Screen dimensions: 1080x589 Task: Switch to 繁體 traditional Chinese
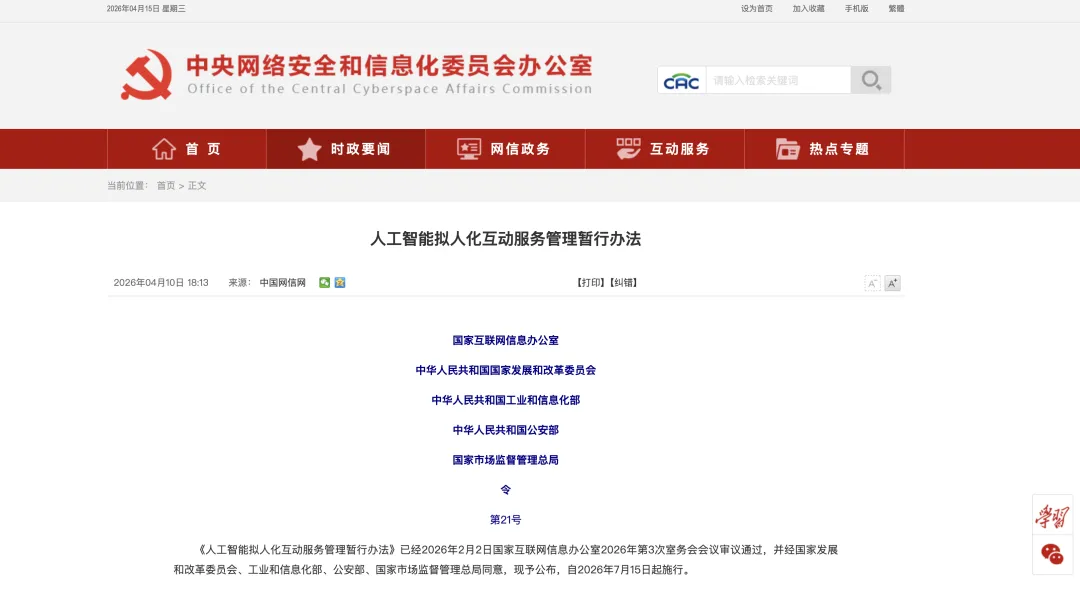tap(896, 9)
